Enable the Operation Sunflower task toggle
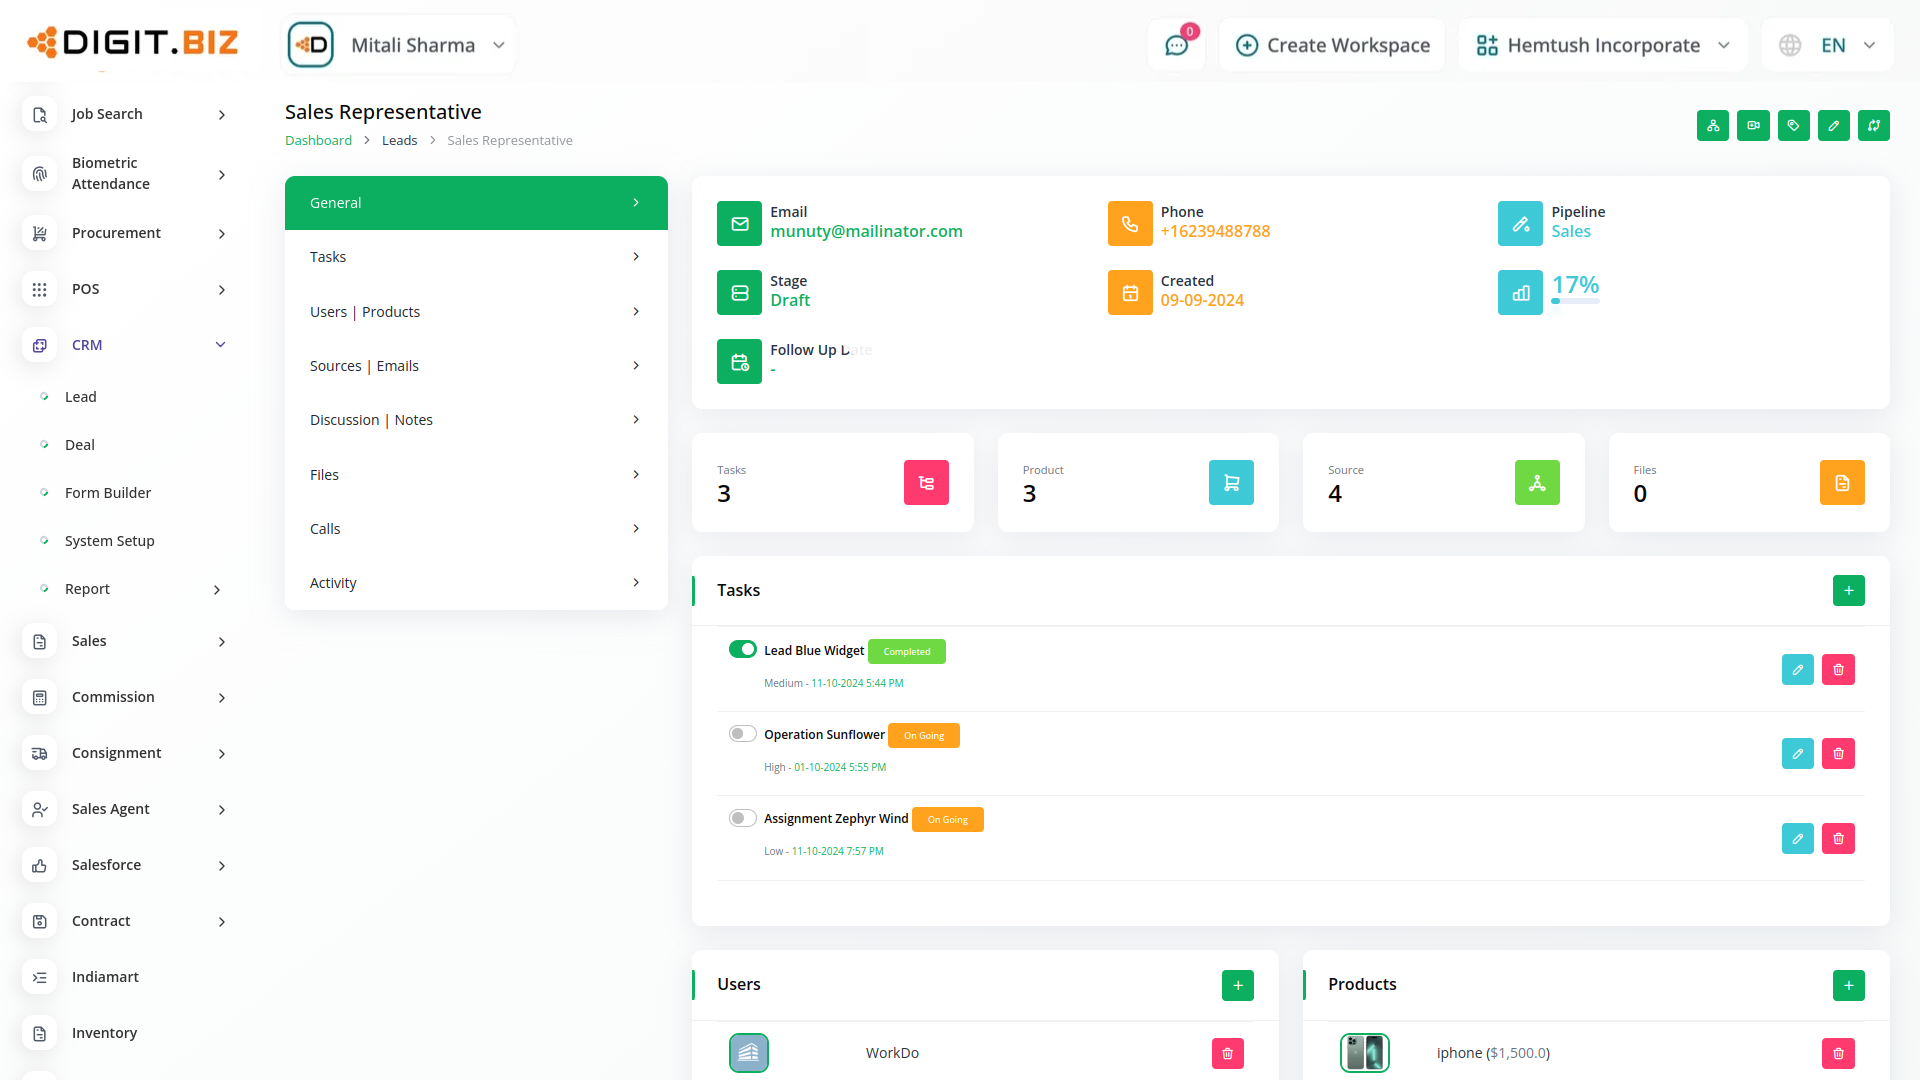 click(x=742, y=734)
